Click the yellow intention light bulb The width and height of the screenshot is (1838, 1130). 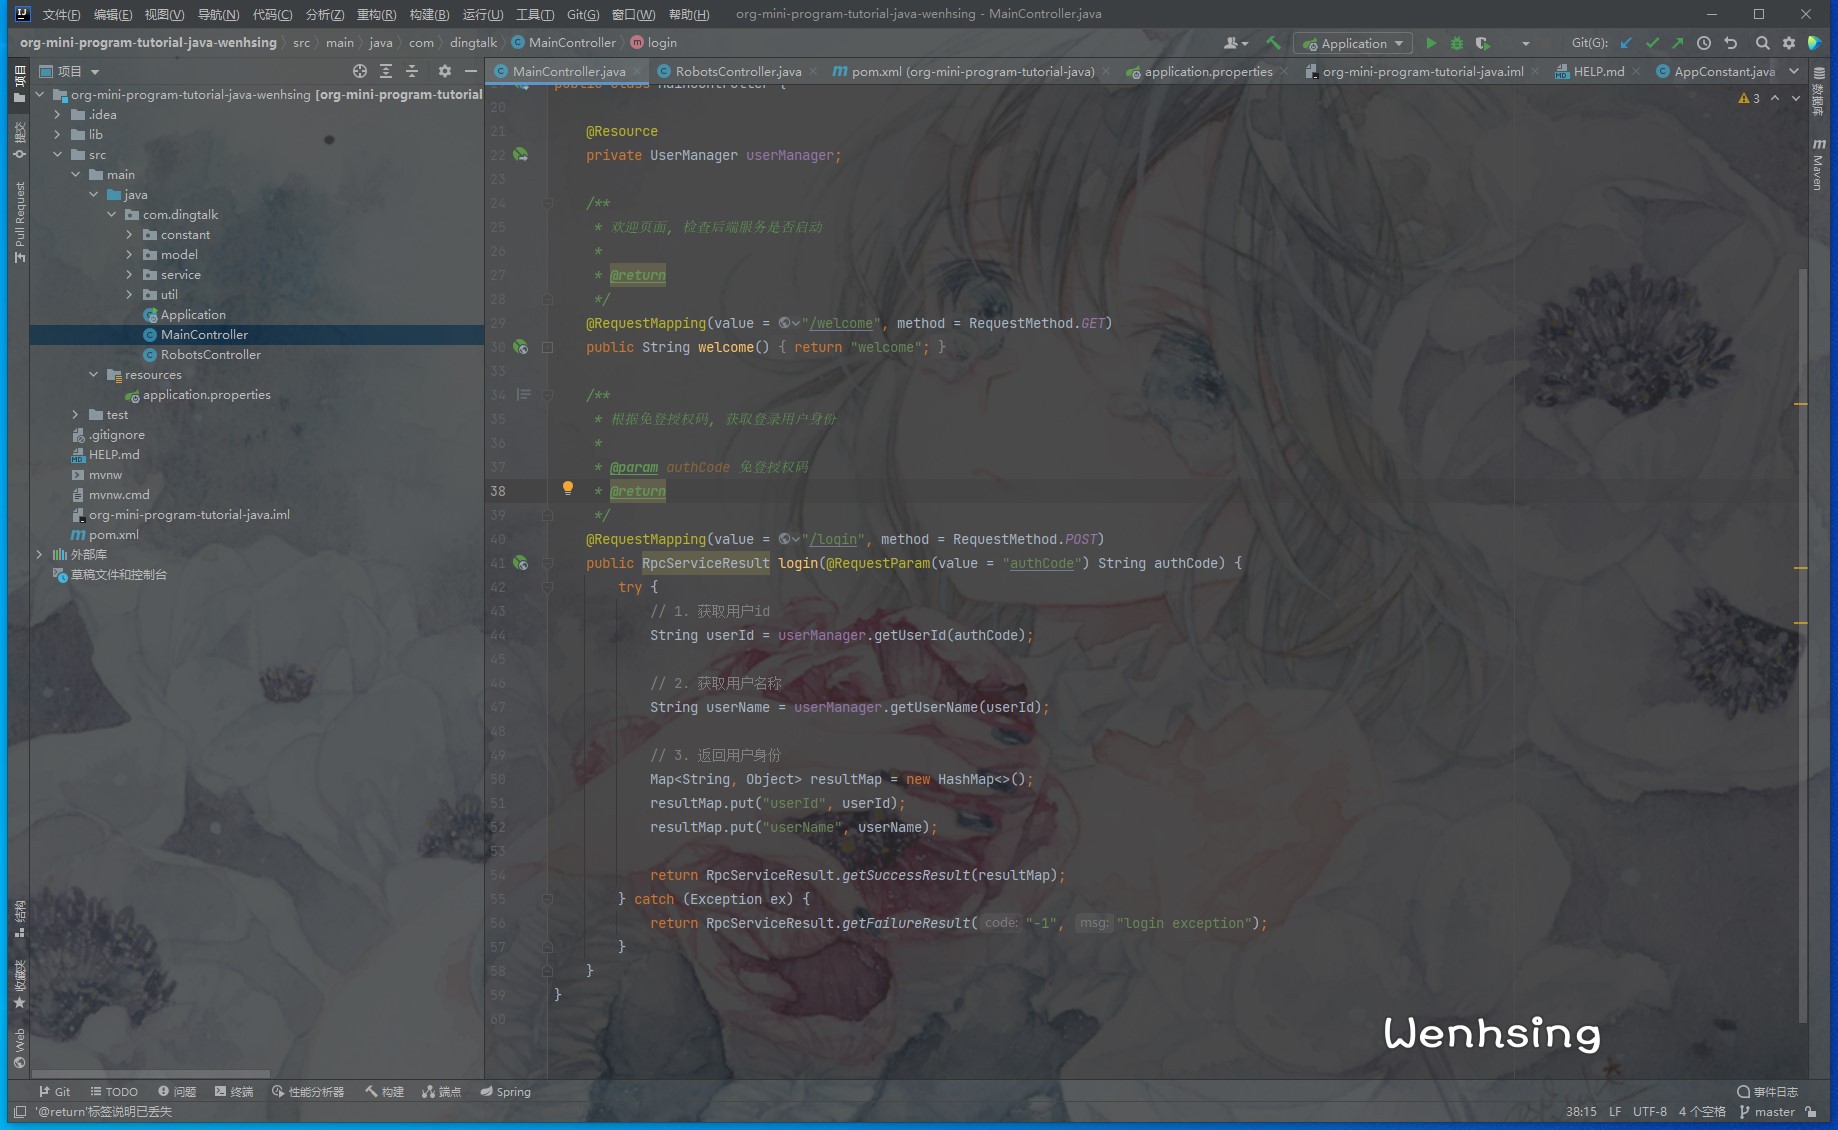(x=568, y=488)
